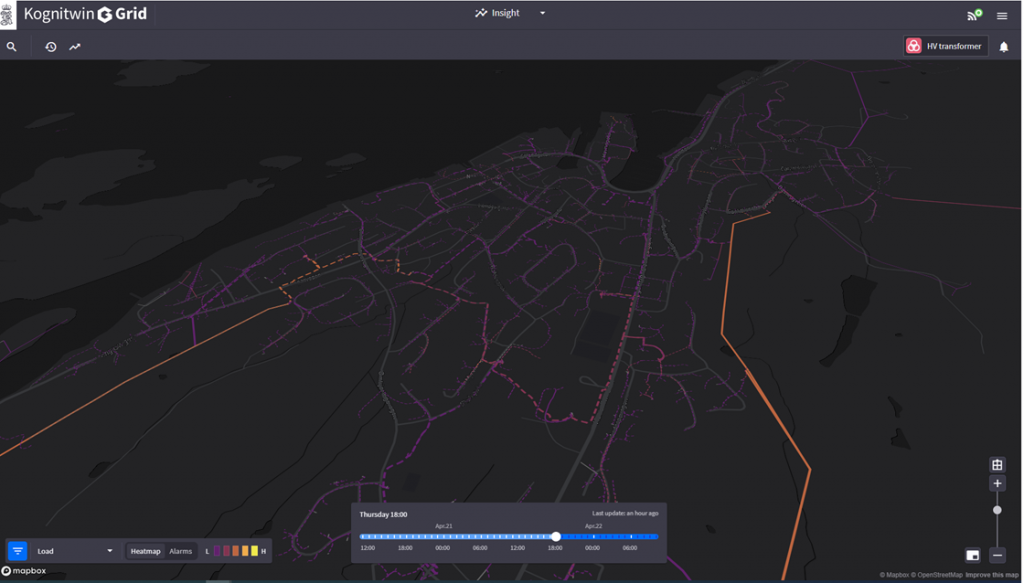Screen dimensions: 1024x583
Task: Click the map zoom in plus button
Action: (x=997, y=484)
